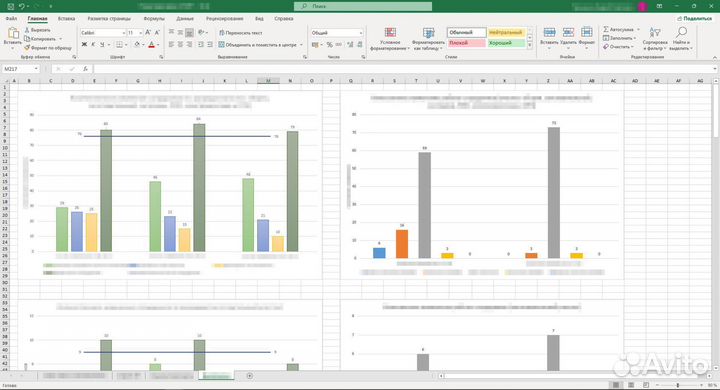Click the search box in title bar
Viewport: 720px width, 390px height.
[x=363, y=6]
